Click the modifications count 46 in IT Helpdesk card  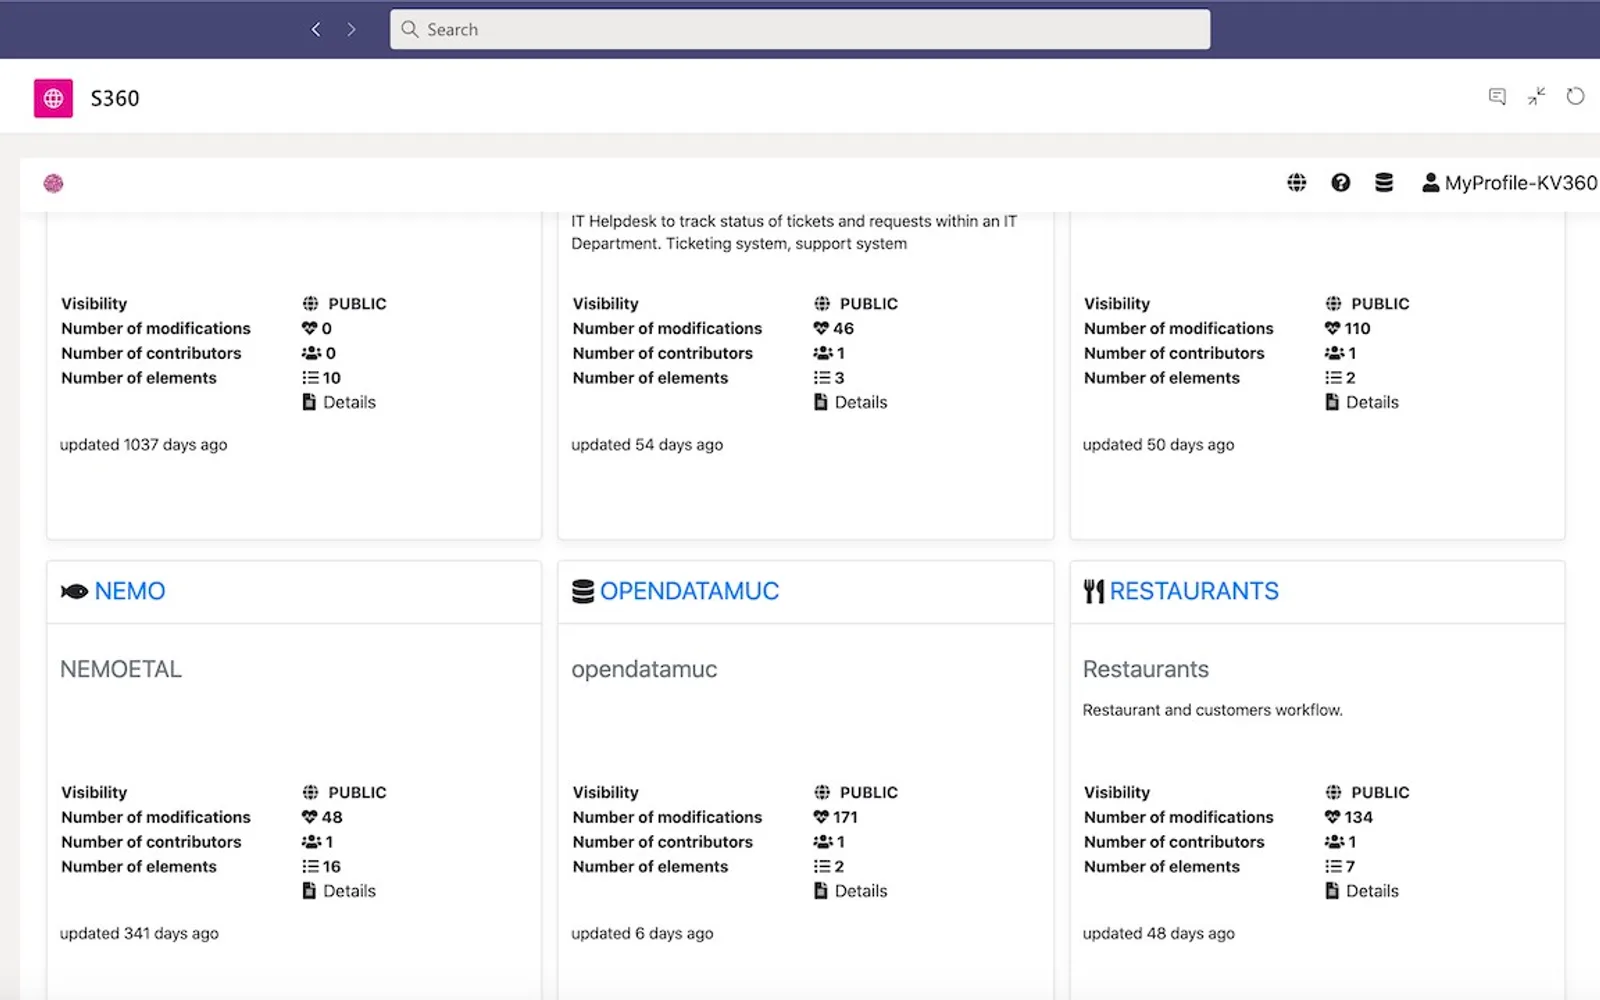click(844, 328)
